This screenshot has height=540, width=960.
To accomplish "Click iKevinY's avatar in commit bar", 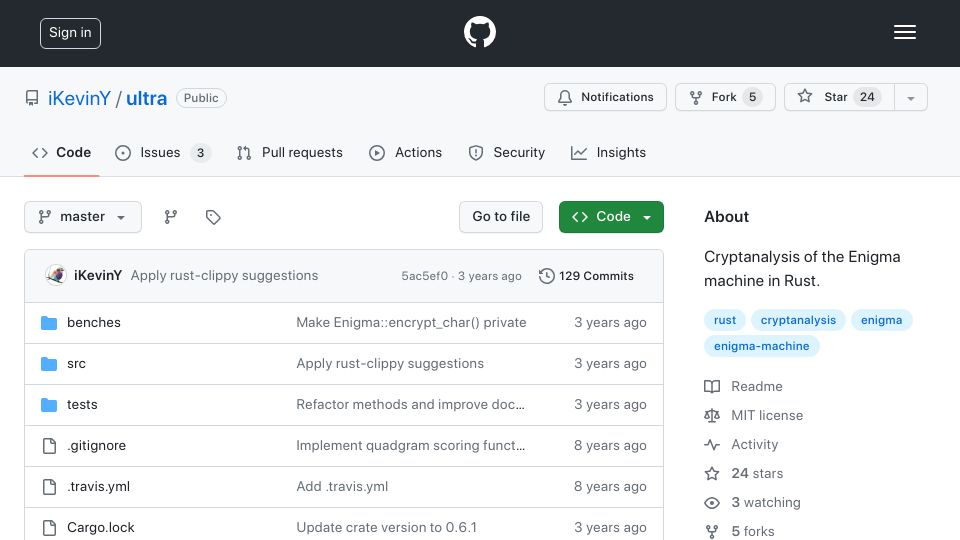I will pyautogui.click(x=56, y=276).
